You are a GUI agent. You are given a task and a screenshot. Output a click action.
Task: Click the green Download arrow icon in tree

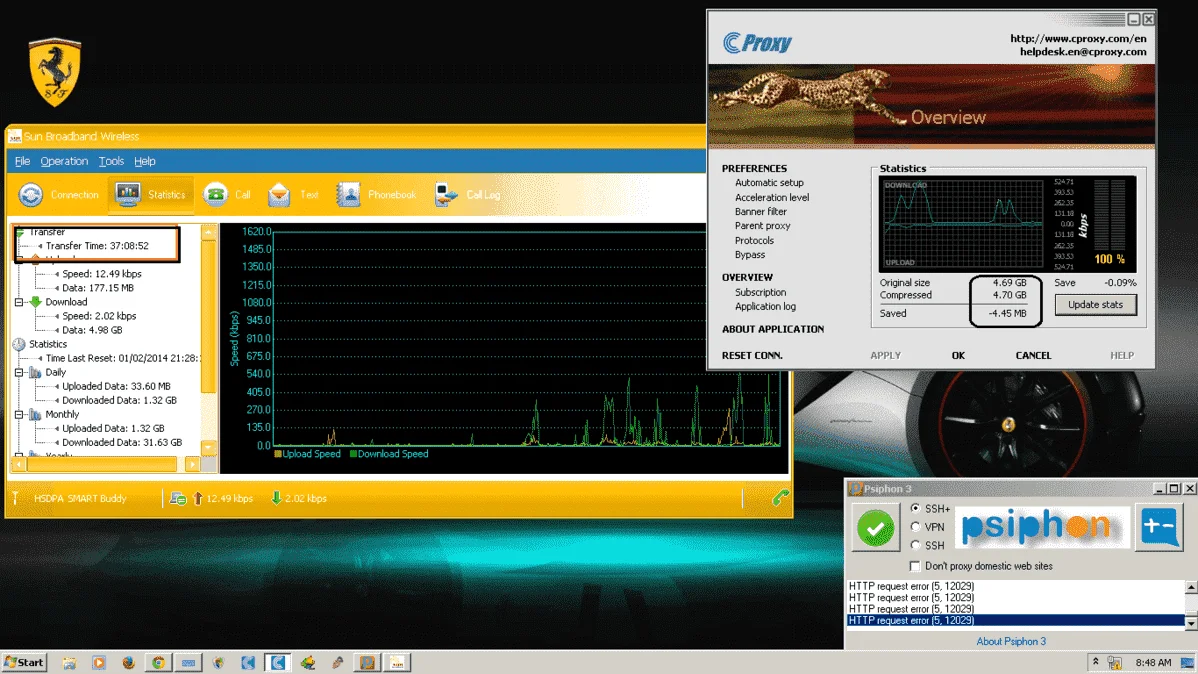35,302
